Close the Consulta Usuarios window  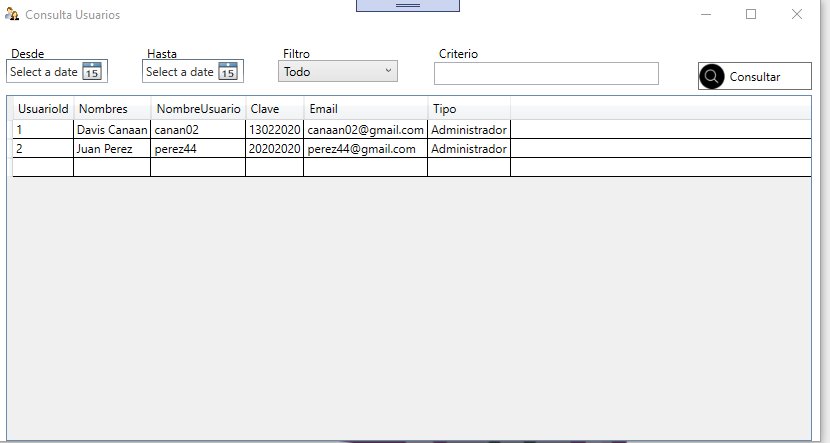797,14
